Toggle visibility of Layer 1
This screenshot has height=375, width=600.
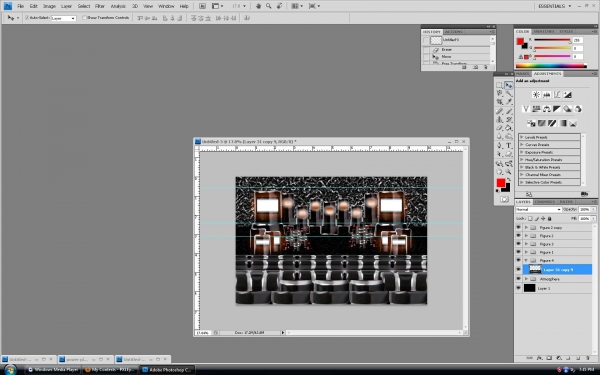[x=518, y=288]
